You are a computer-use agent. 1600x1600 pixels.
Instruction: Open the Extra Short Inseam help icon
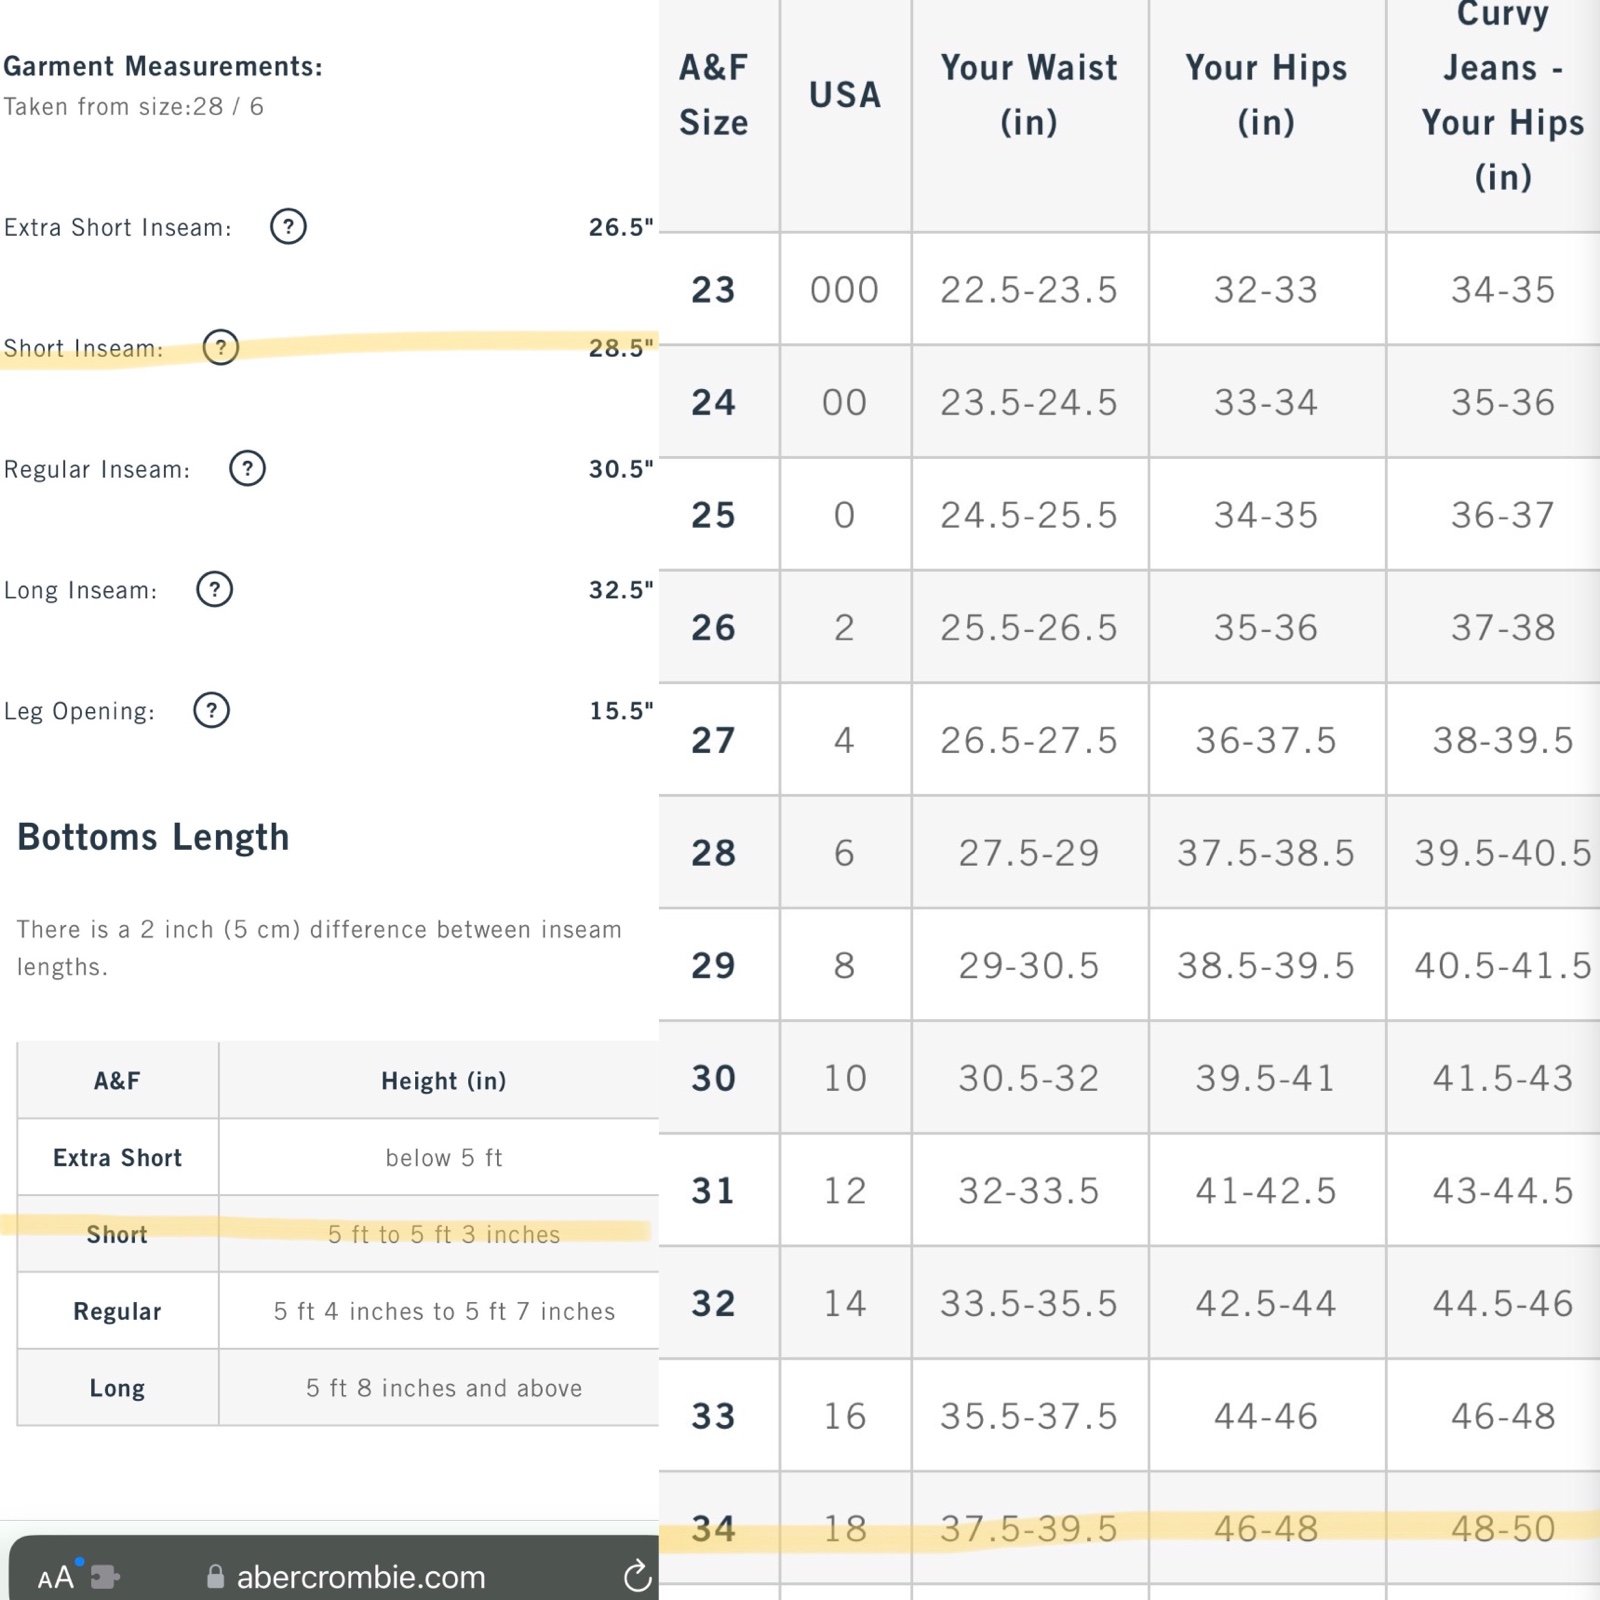tap(288, 227)
